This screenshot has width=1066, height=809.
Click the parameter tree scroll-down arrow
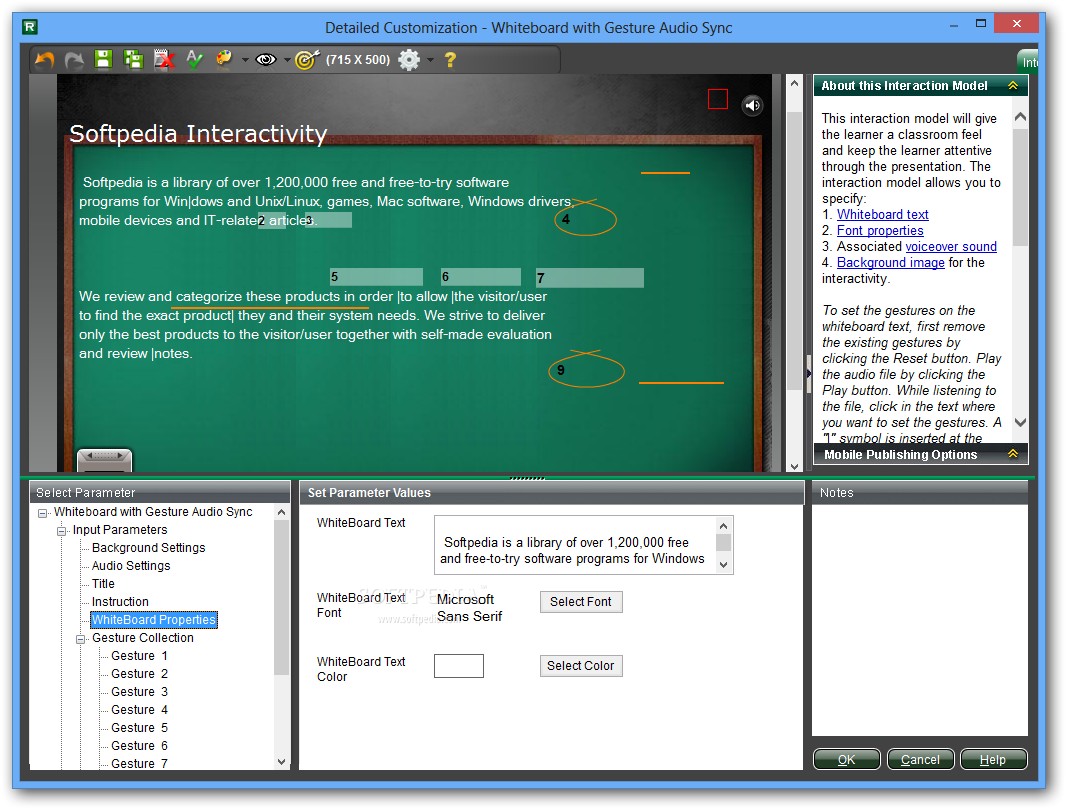coord(281,762)
